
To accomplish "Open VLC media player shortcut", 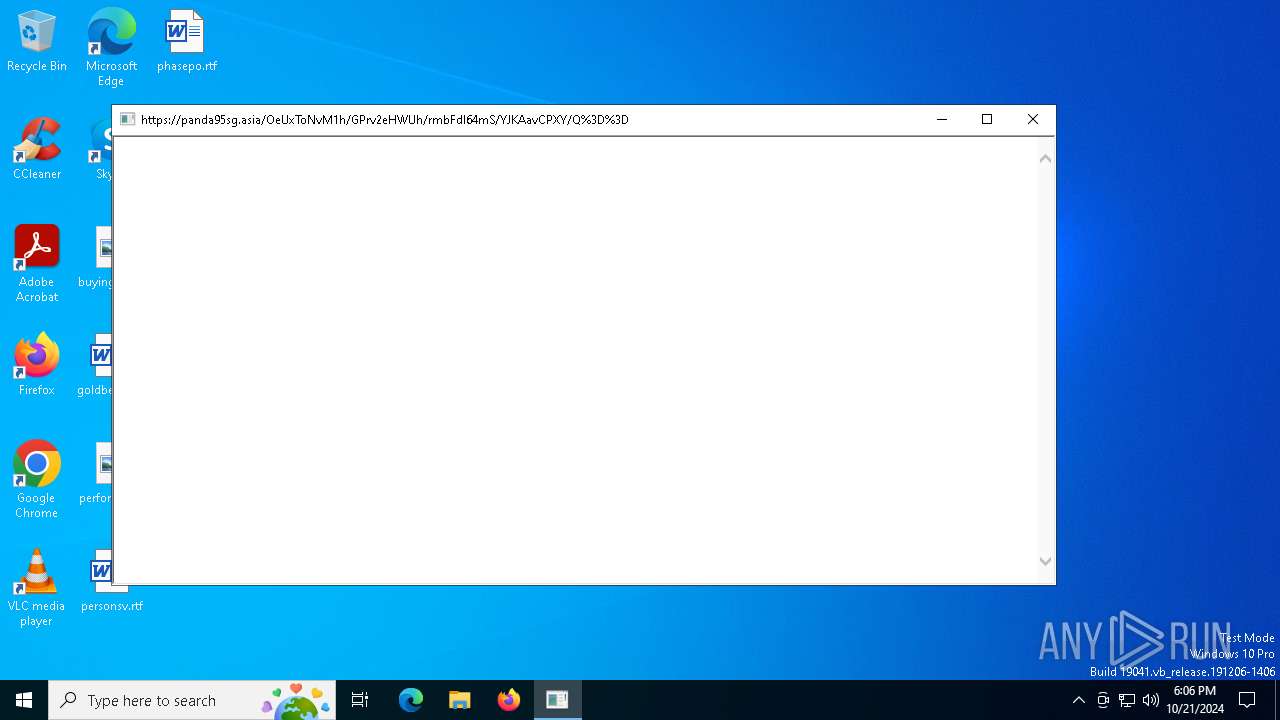I will point(37,588).
